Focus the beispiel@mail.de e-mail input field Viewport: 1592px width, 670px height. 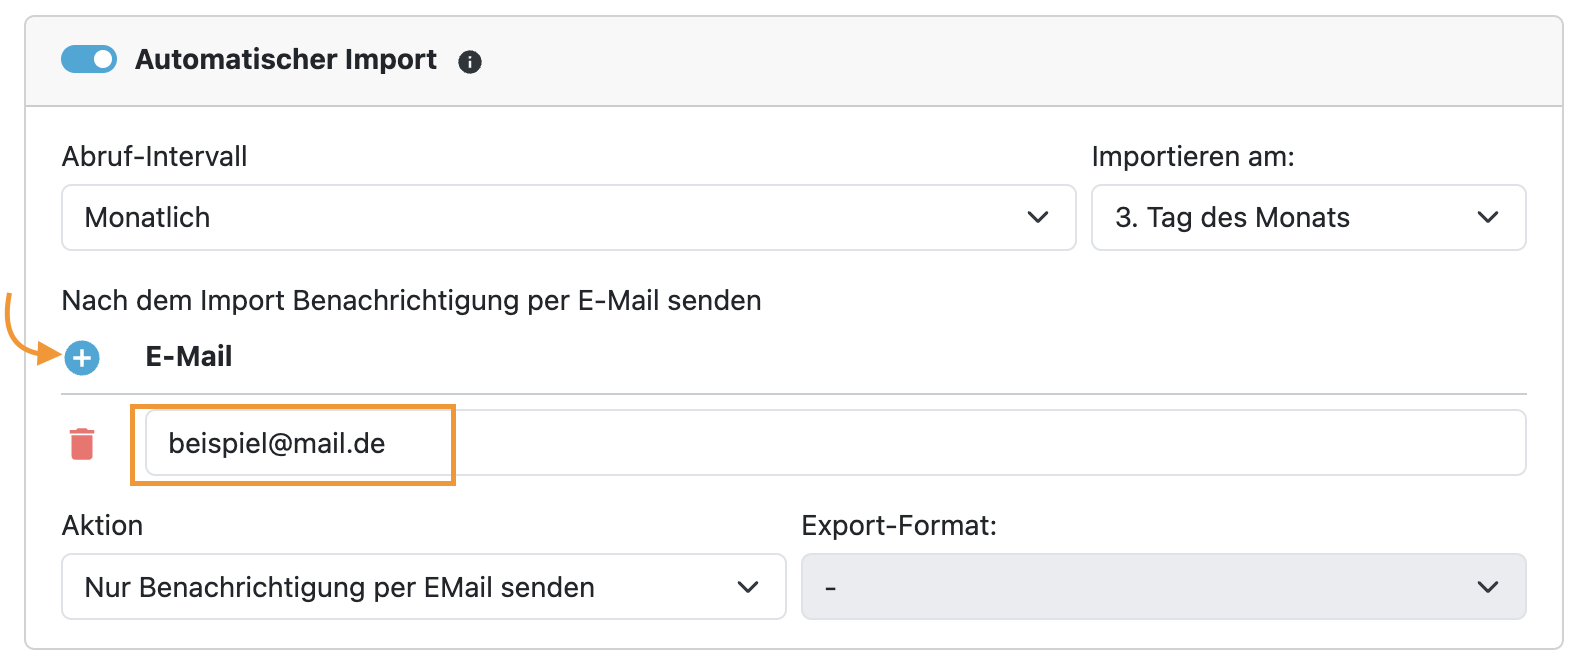pyautogui.click(x=835, y=443)
